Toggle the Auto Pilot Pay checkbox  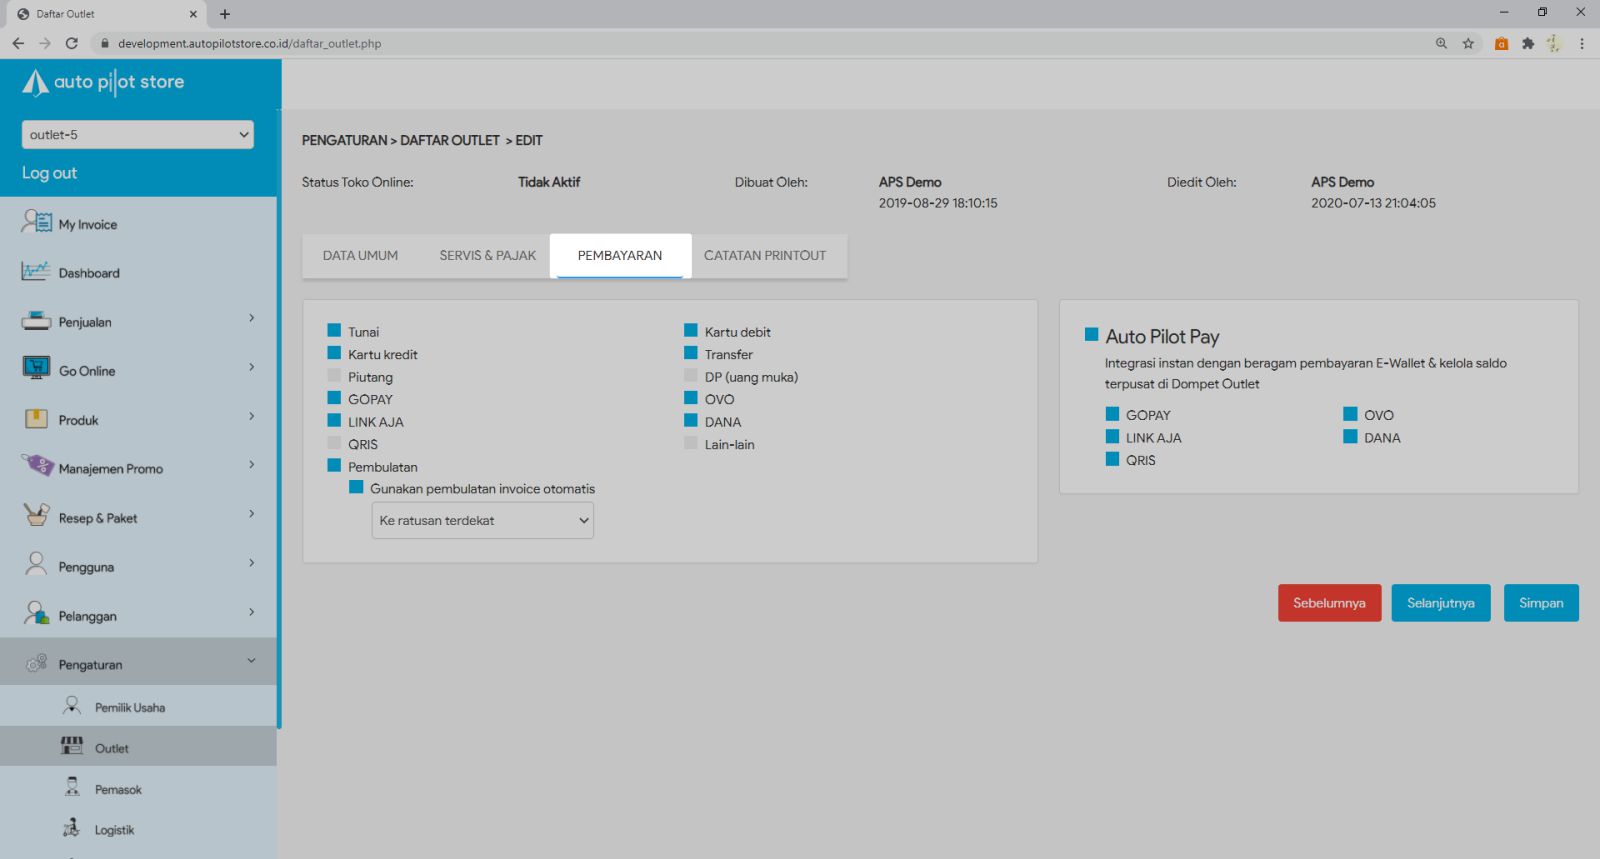click(x=1091, y=335)
